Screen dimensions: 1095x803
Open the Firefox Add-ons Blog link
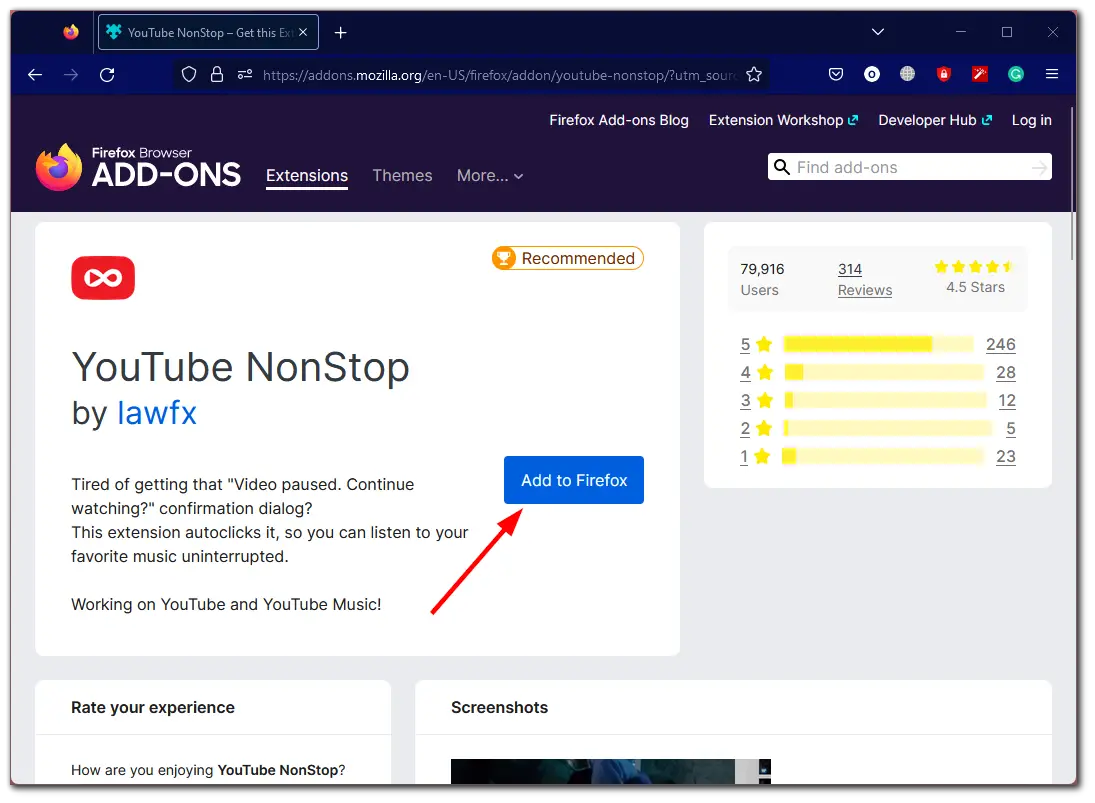(619, 120)
